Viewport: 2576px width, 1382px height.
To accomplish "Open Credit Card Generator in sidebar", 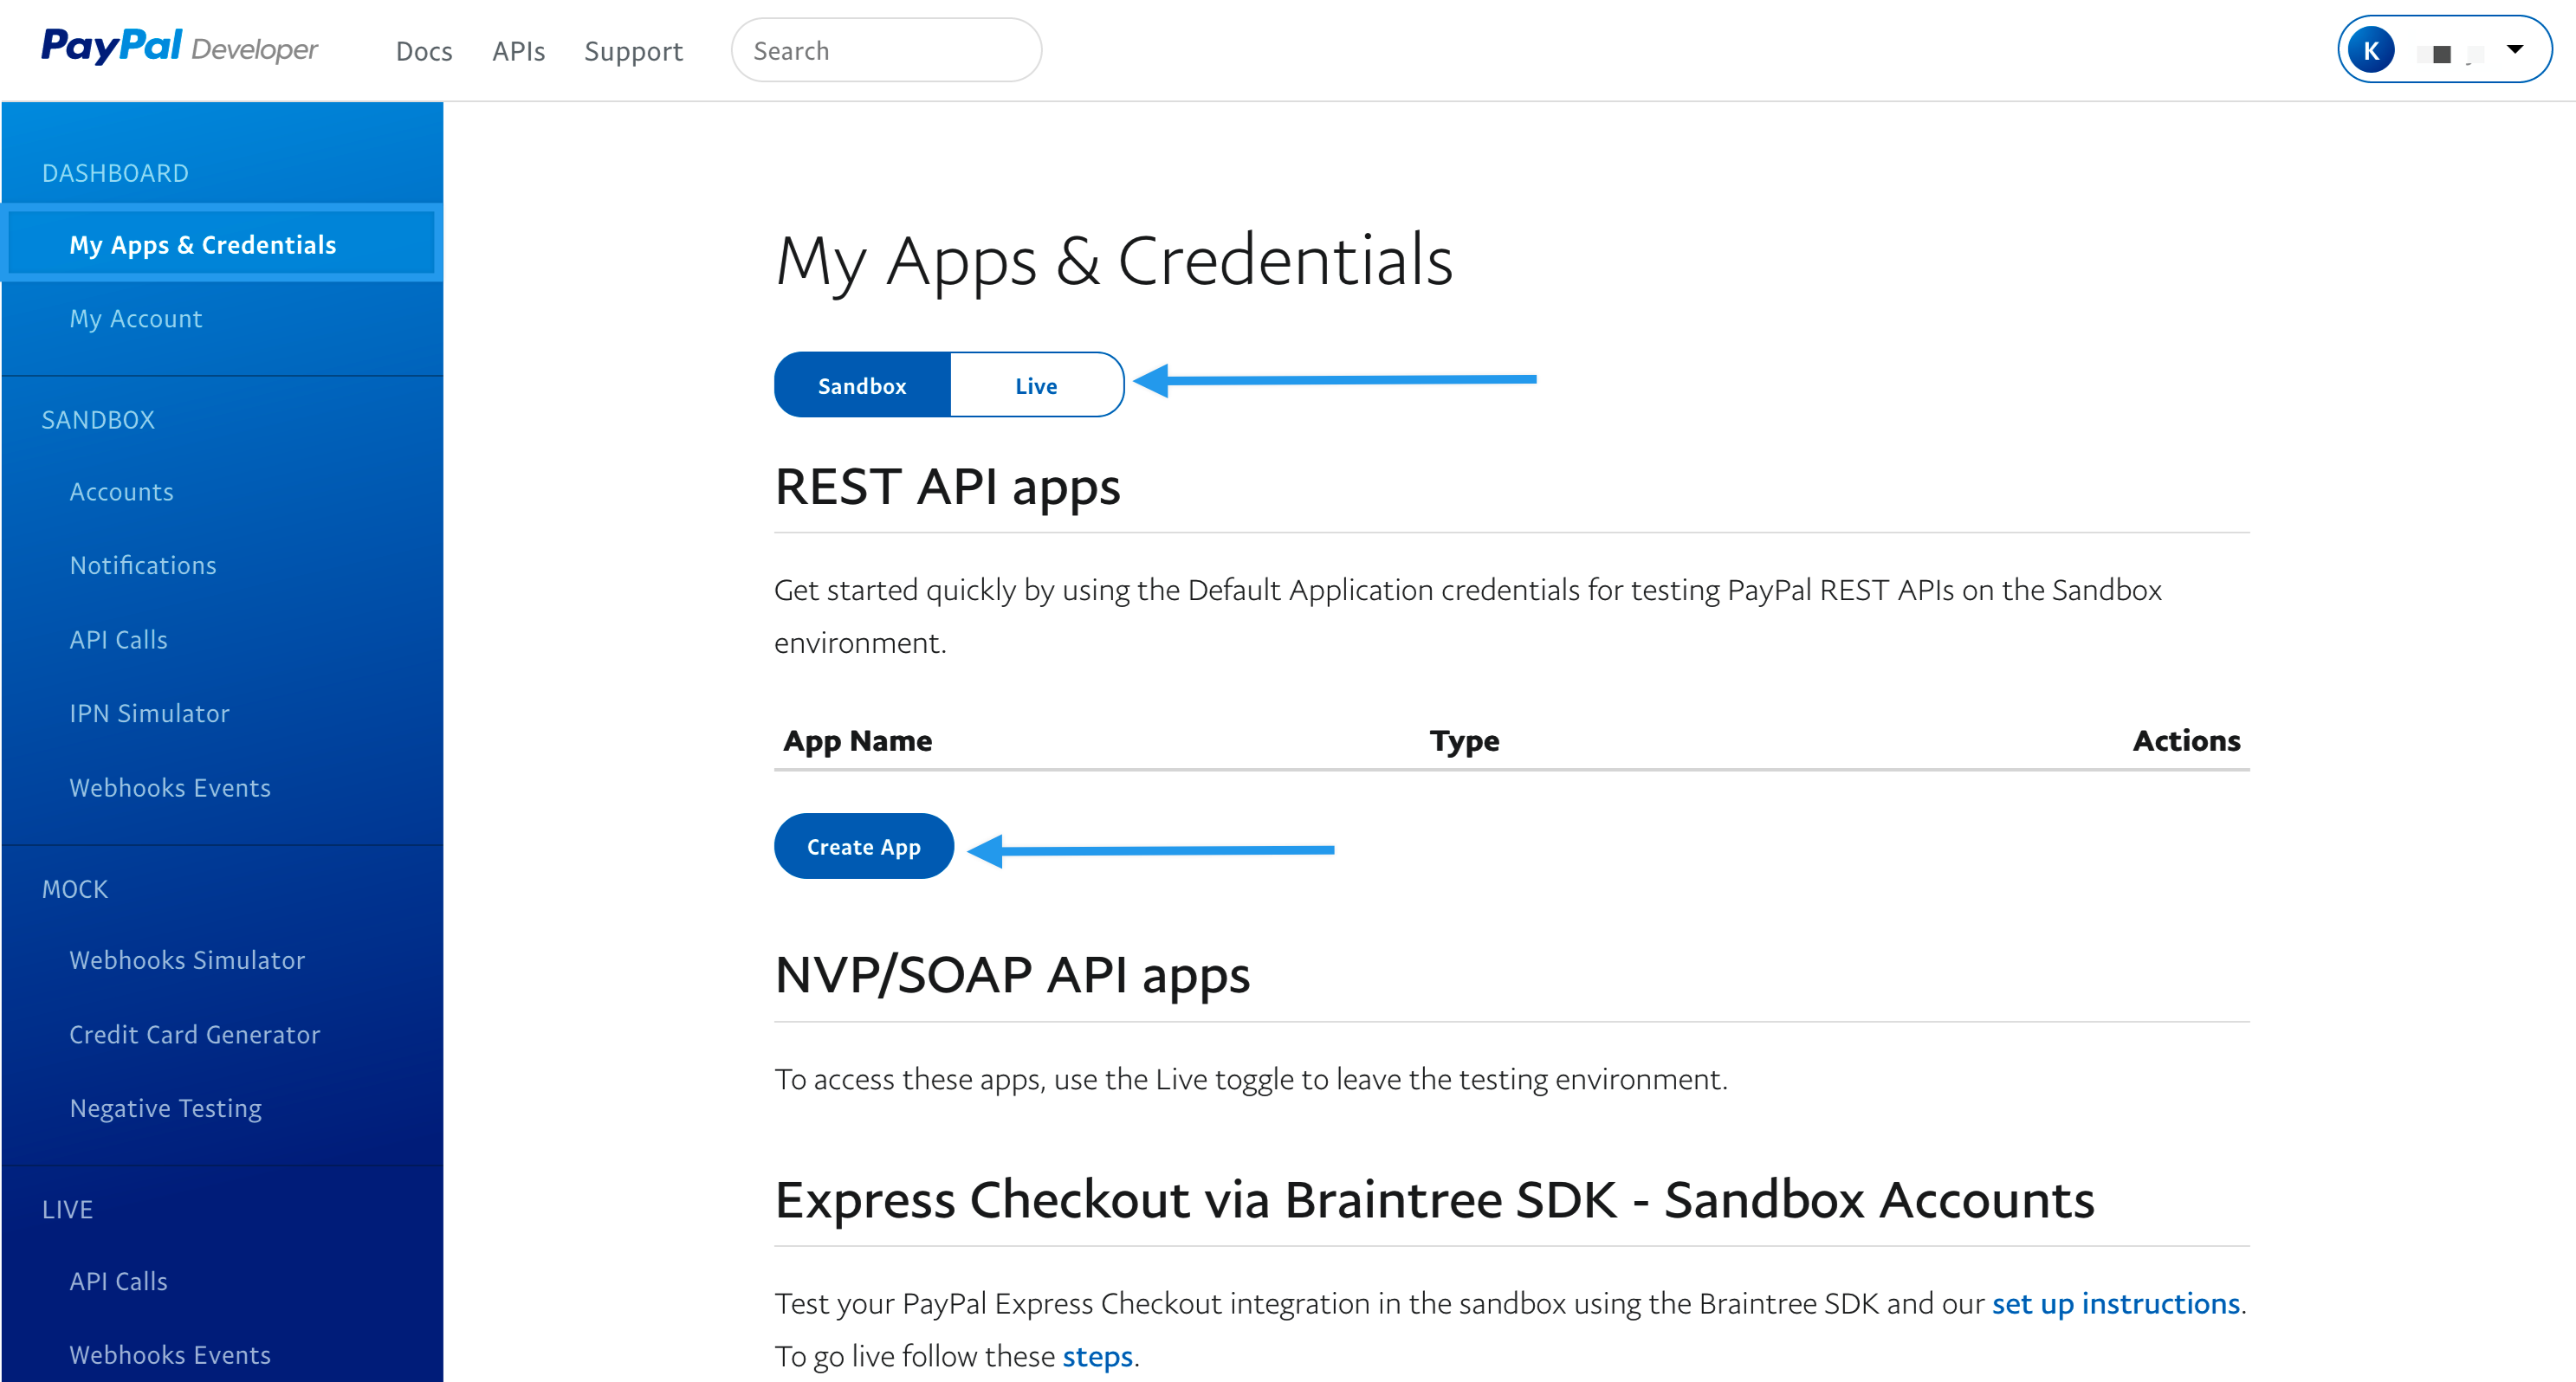I will click(x=195, y=1034).
